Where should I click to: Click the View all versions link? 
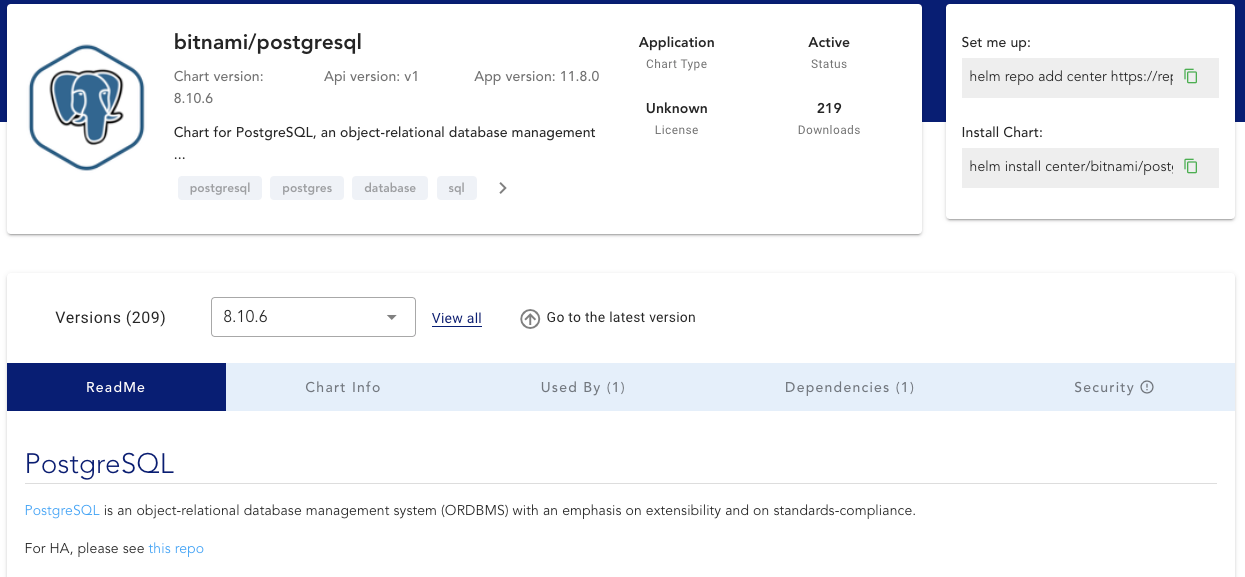coord(457,318)
